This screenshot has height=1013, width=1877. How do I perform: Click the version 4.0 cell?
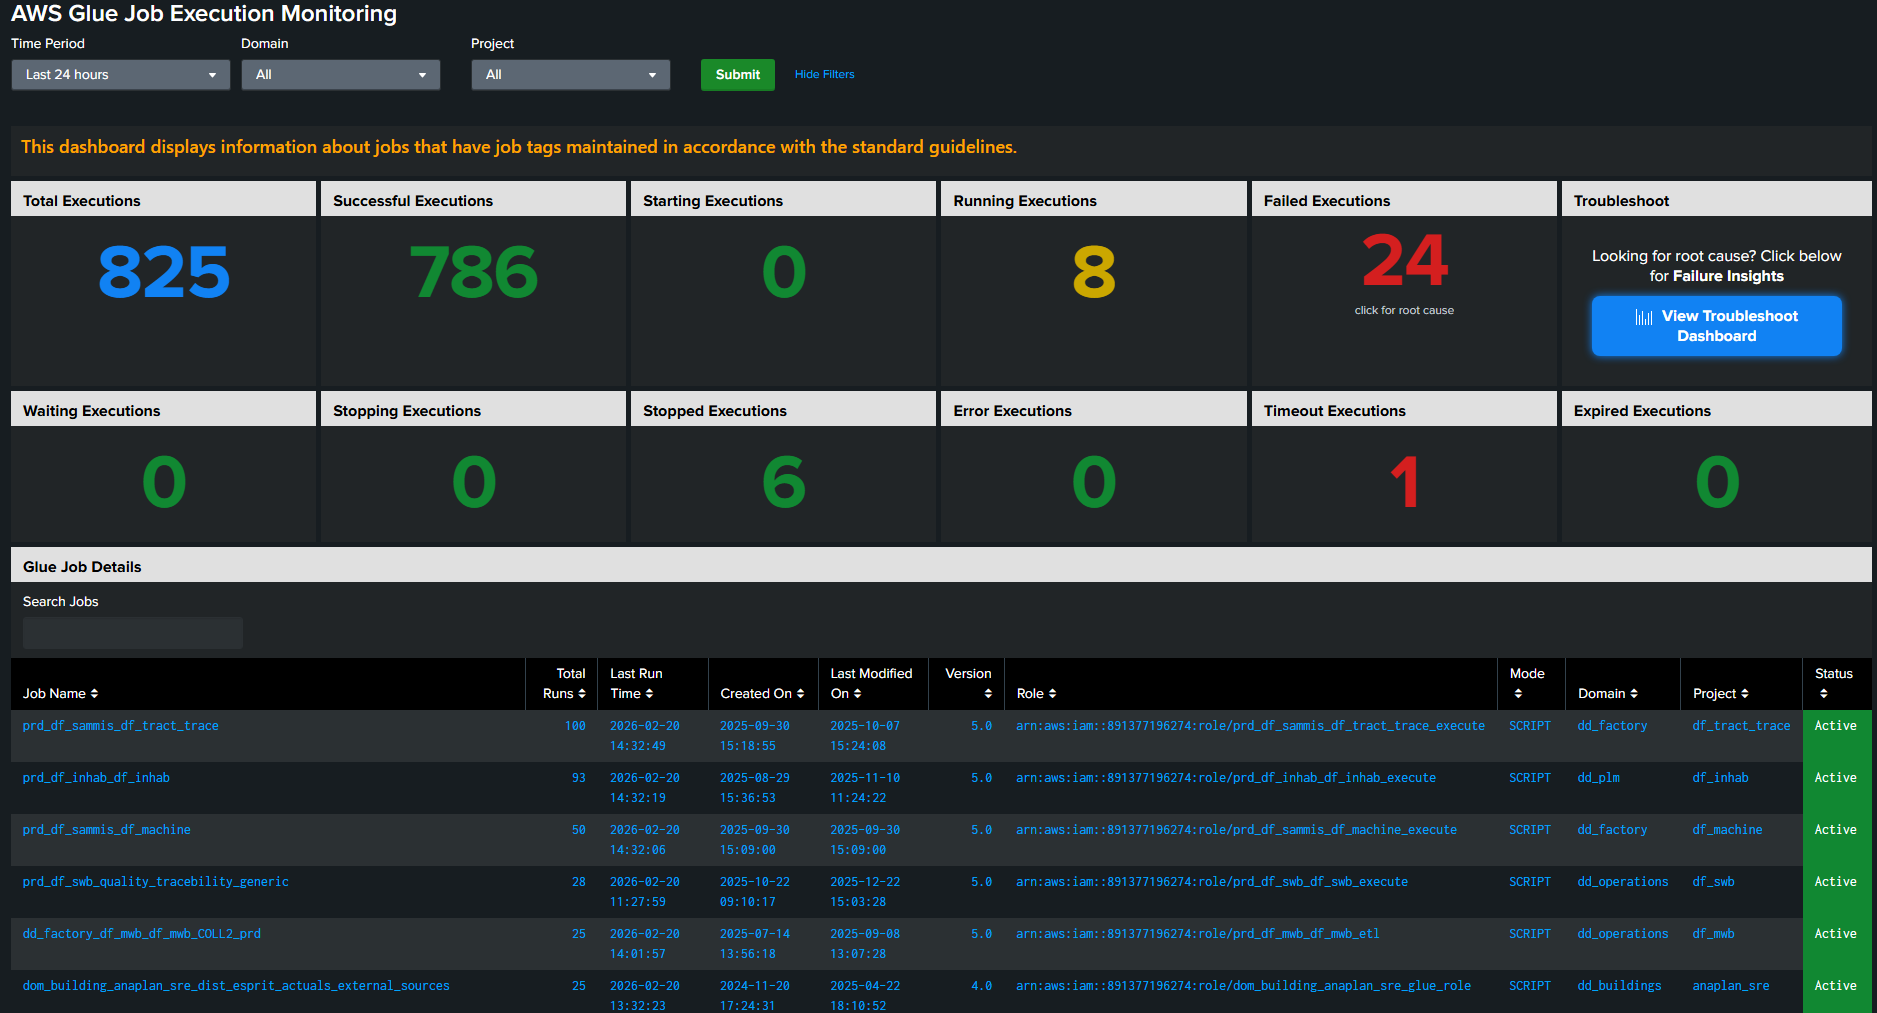point(981,986)
